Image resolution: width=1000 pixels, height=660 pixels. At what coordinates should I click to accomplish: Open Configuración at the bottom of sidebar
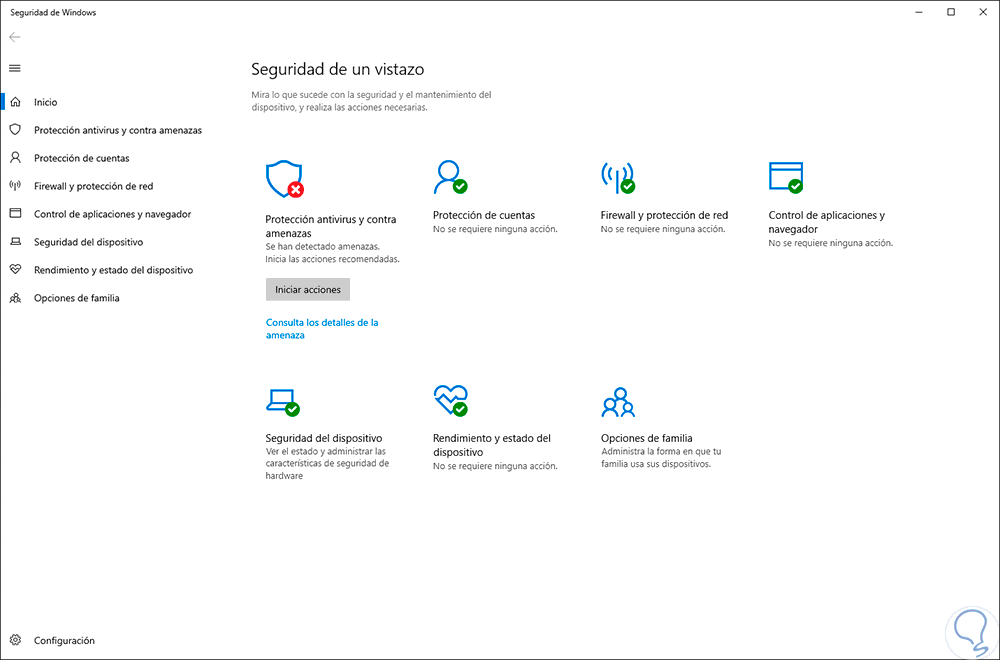[x=64, y=640]
